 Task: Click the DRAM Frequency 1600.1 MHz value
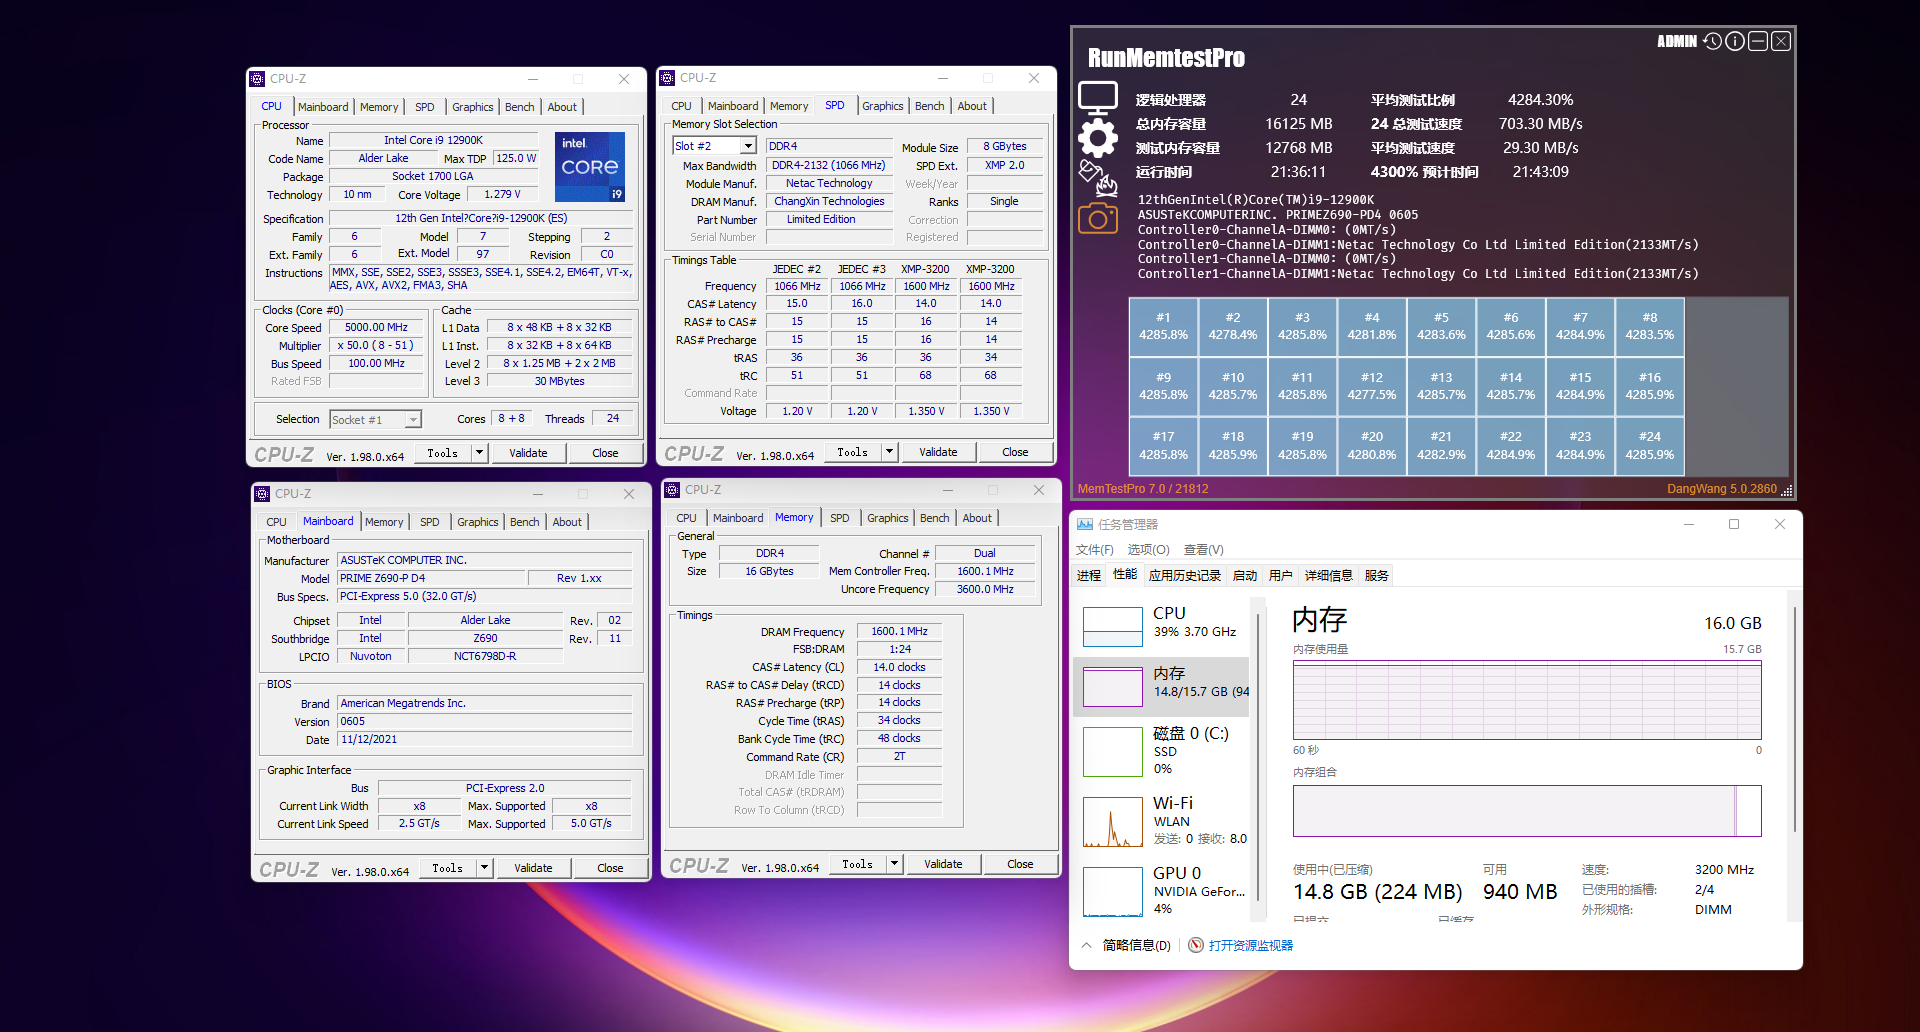click(899, 632)
